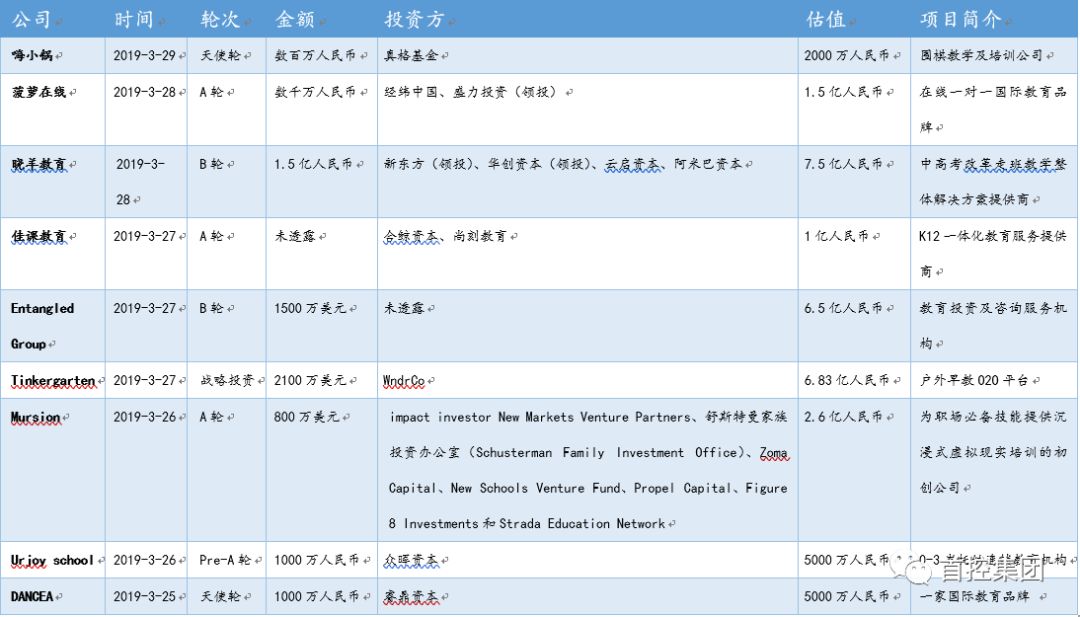Click the investor 众晖资本

pyautogui.click(x=411, y=560)
